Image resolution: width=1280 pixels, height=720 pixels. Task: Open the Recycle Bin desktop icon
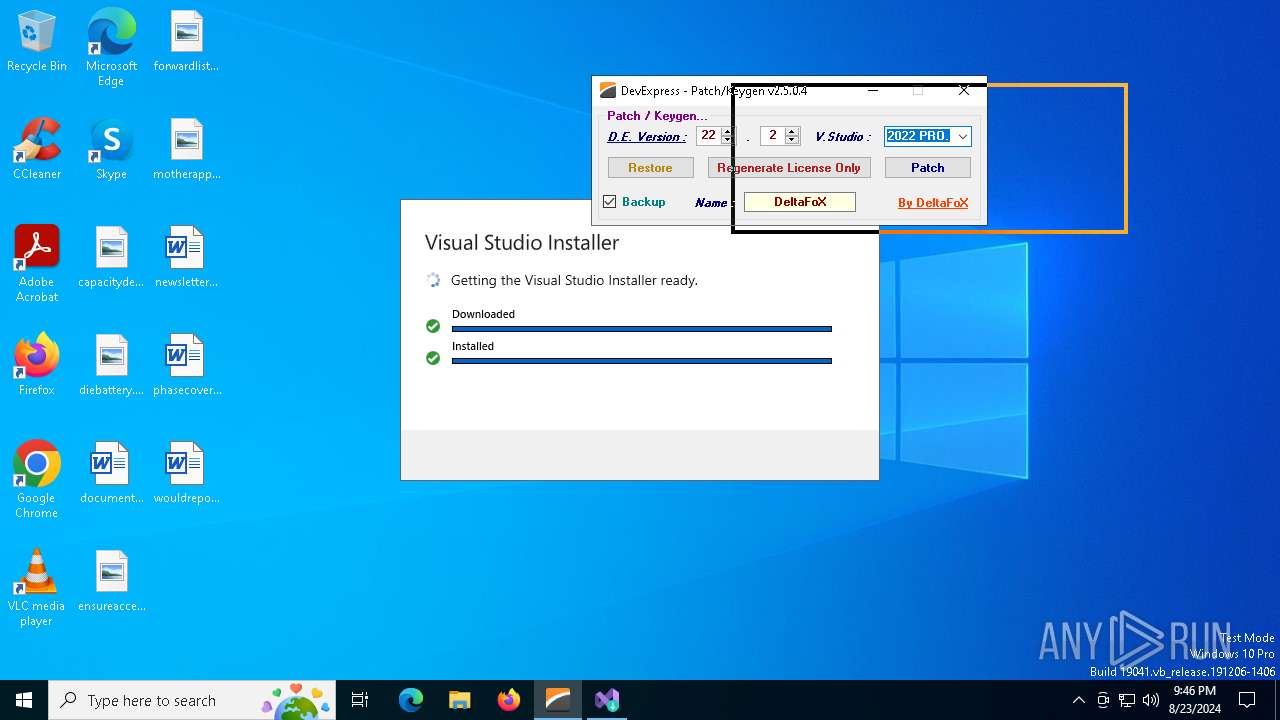37,42
